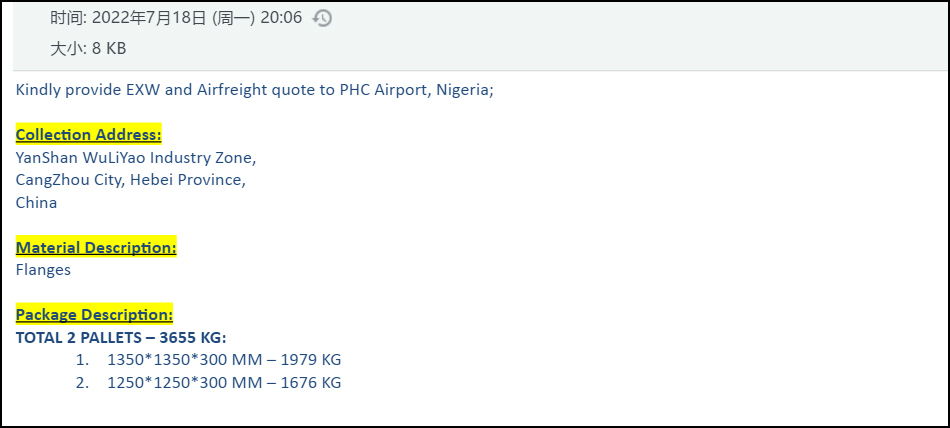
Task: Click the 'YanShan WuLiYao Industry Zone' line
Action: [x=136, y=158]
